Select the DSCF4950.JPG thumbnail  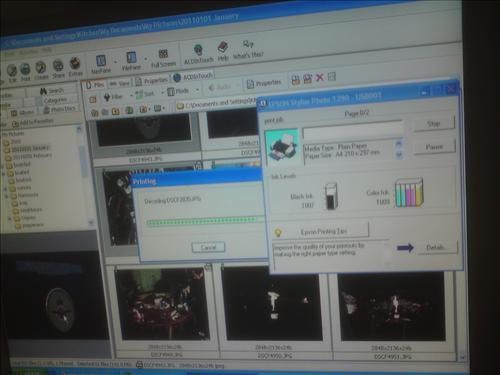(274, 303)
